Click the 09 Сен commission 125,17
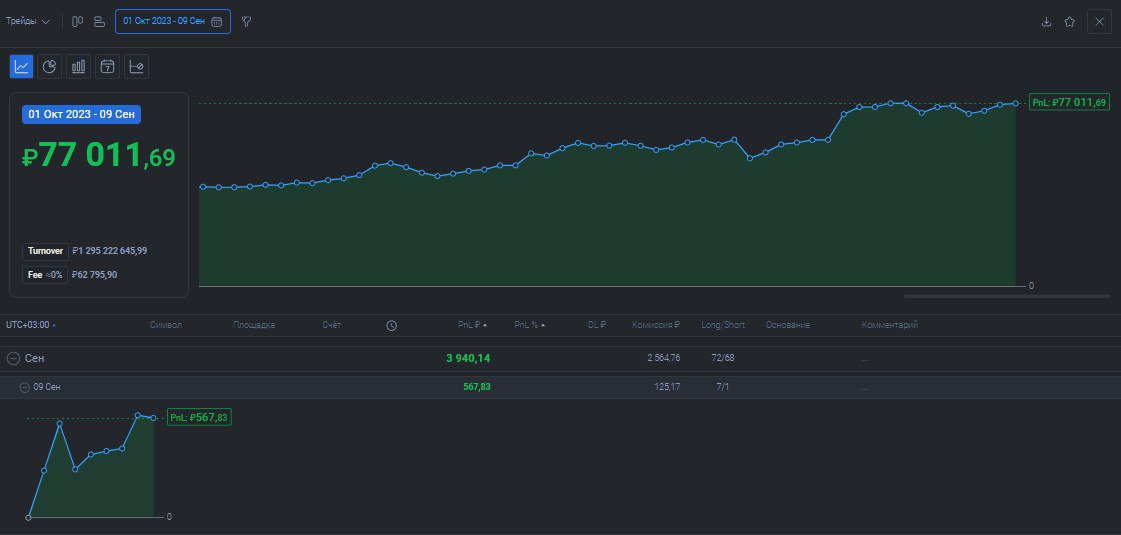The height and width of the screenshot is (535, 1121). (668, 387)
